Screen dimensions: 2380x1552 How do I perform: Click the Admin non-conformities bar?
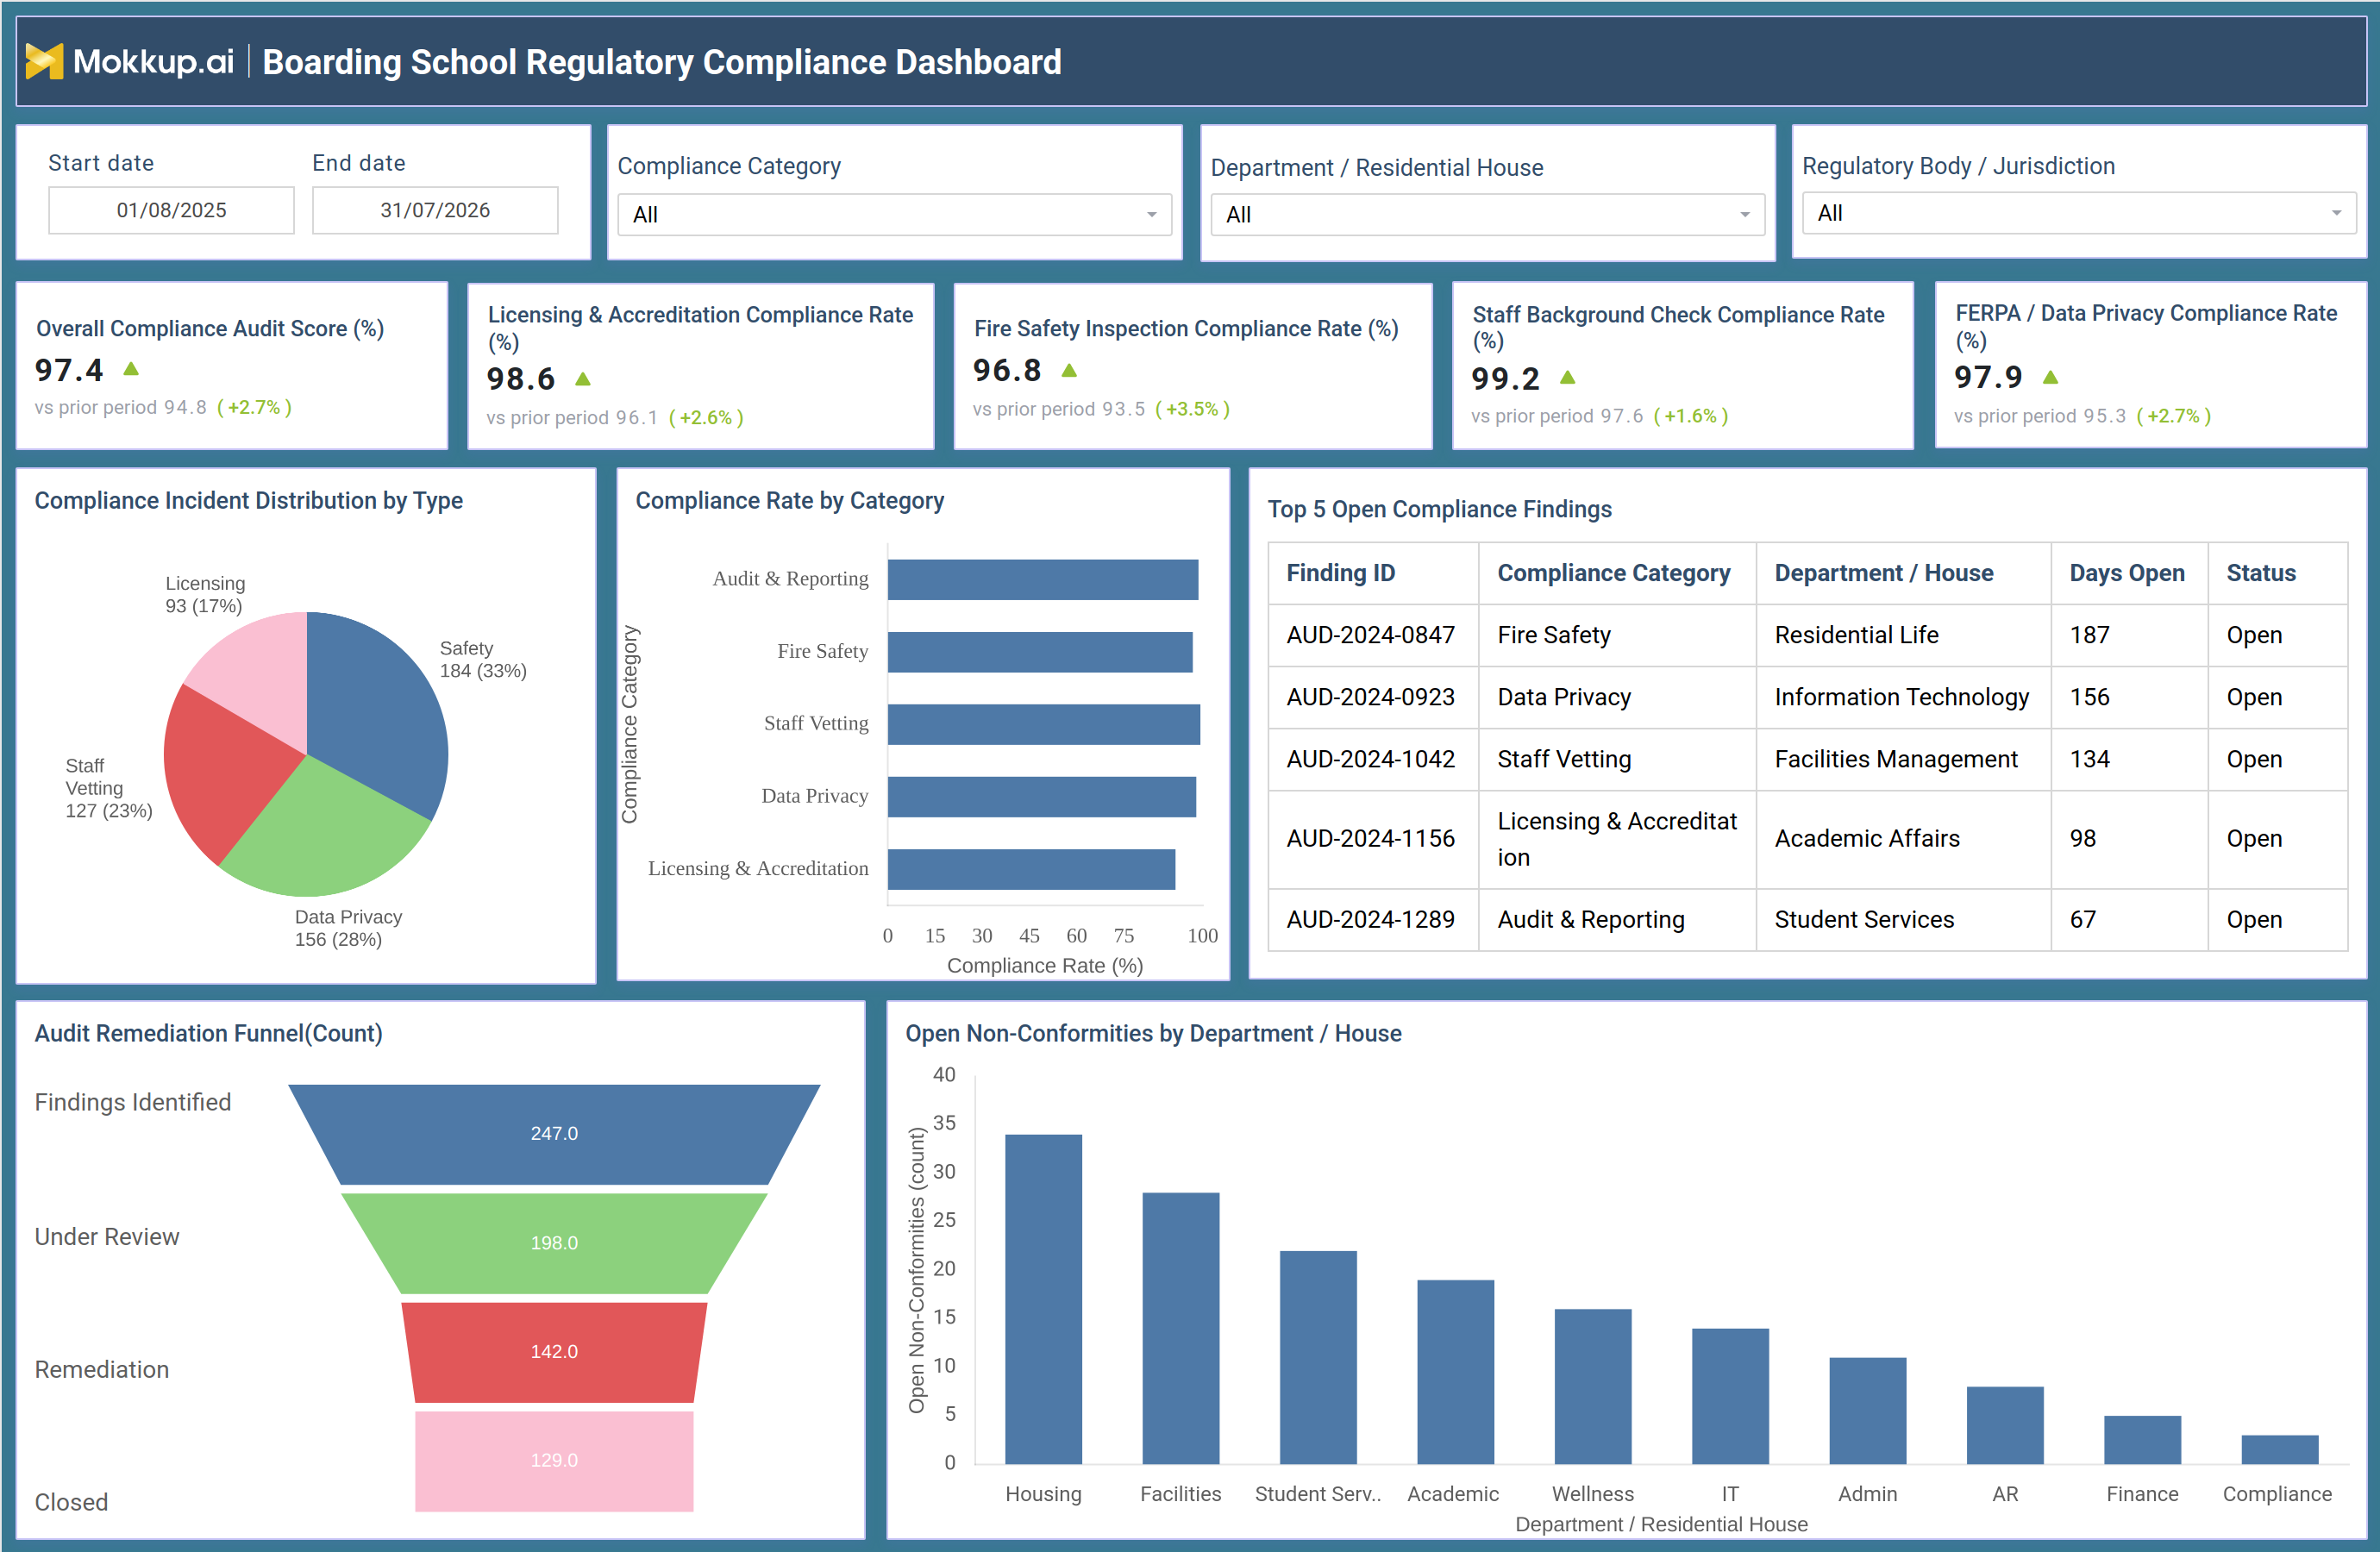coord(1867,1410)
